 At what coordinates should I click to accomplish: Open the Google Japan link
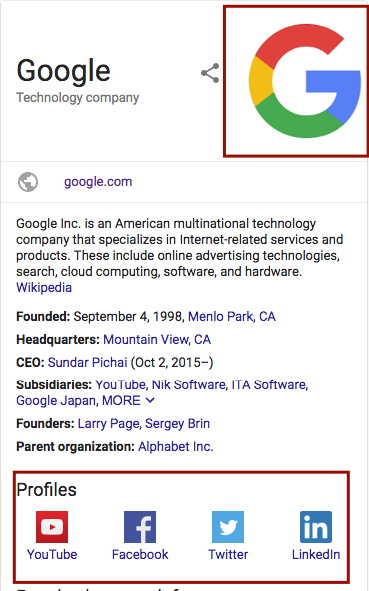point(55,400)
